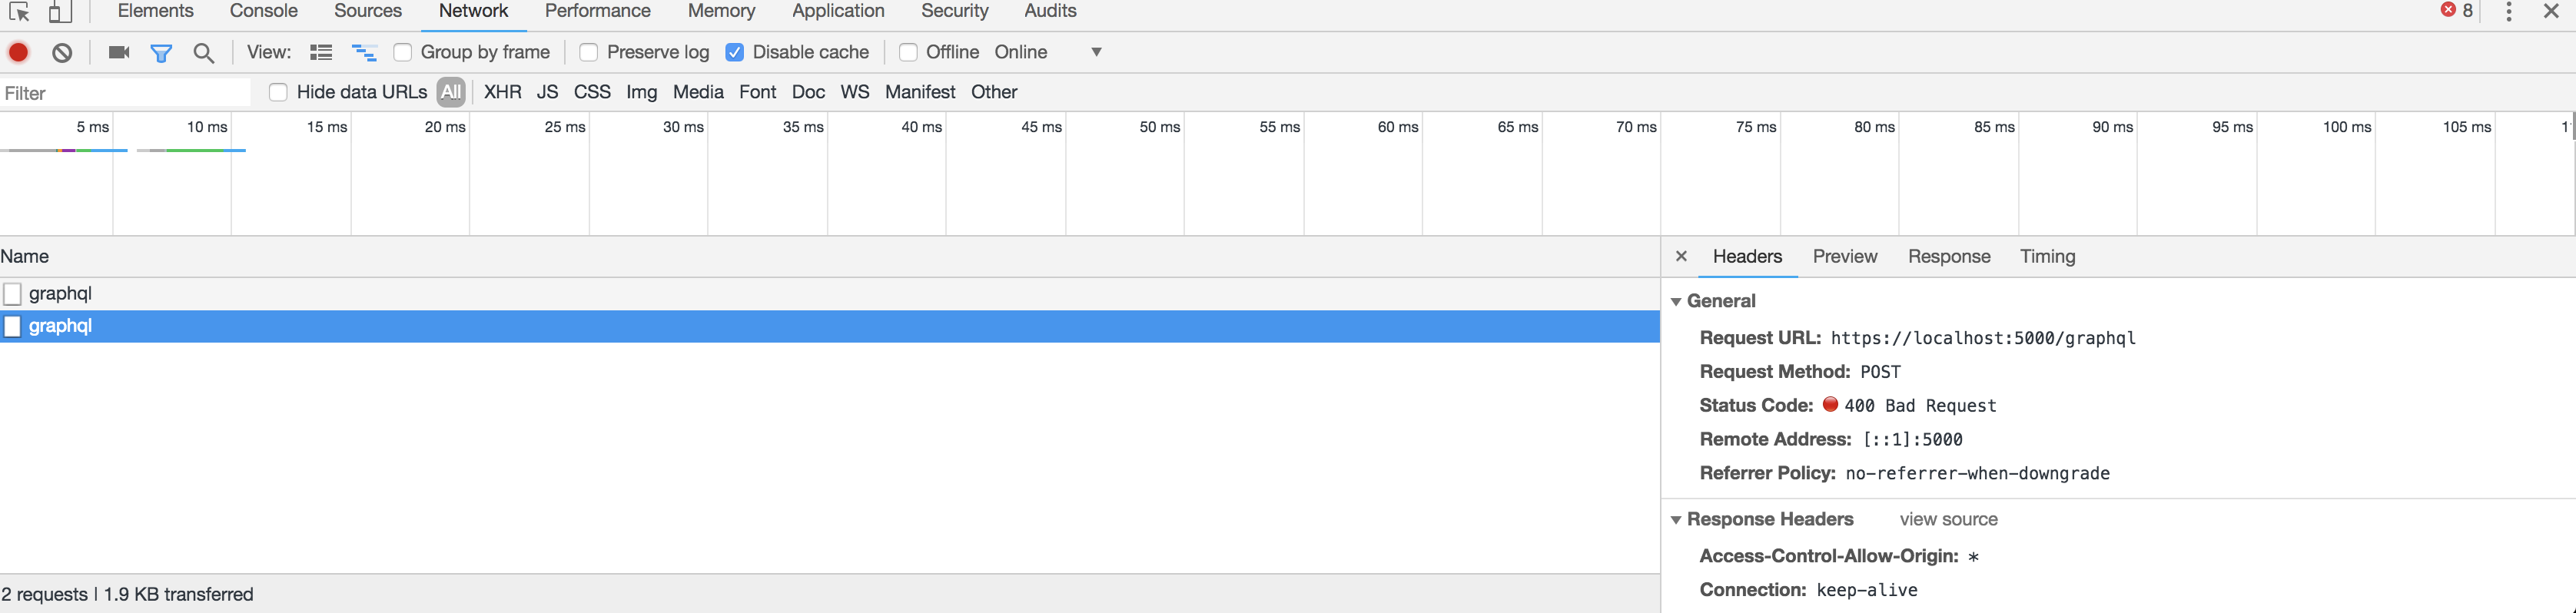Enable Preserve log checkbox
This screenshot has width=2576, height=613.
[589, 53]
